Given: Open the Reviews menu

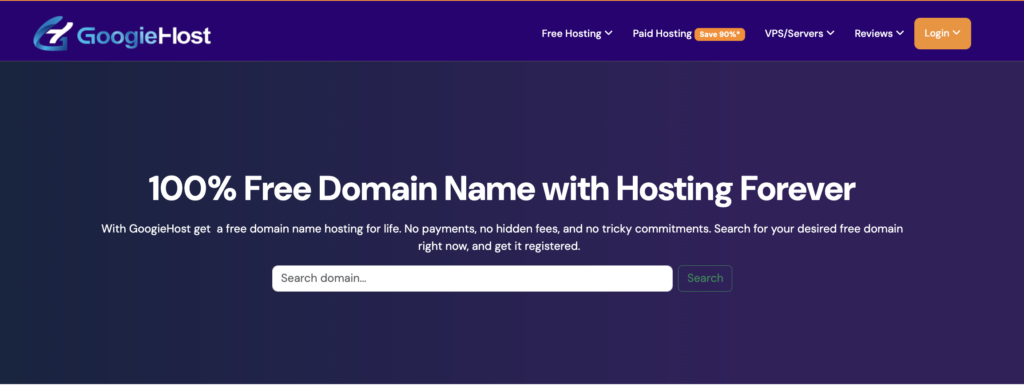Looking at the screenshot, I should pyautogui.click(x=879, y=33).
